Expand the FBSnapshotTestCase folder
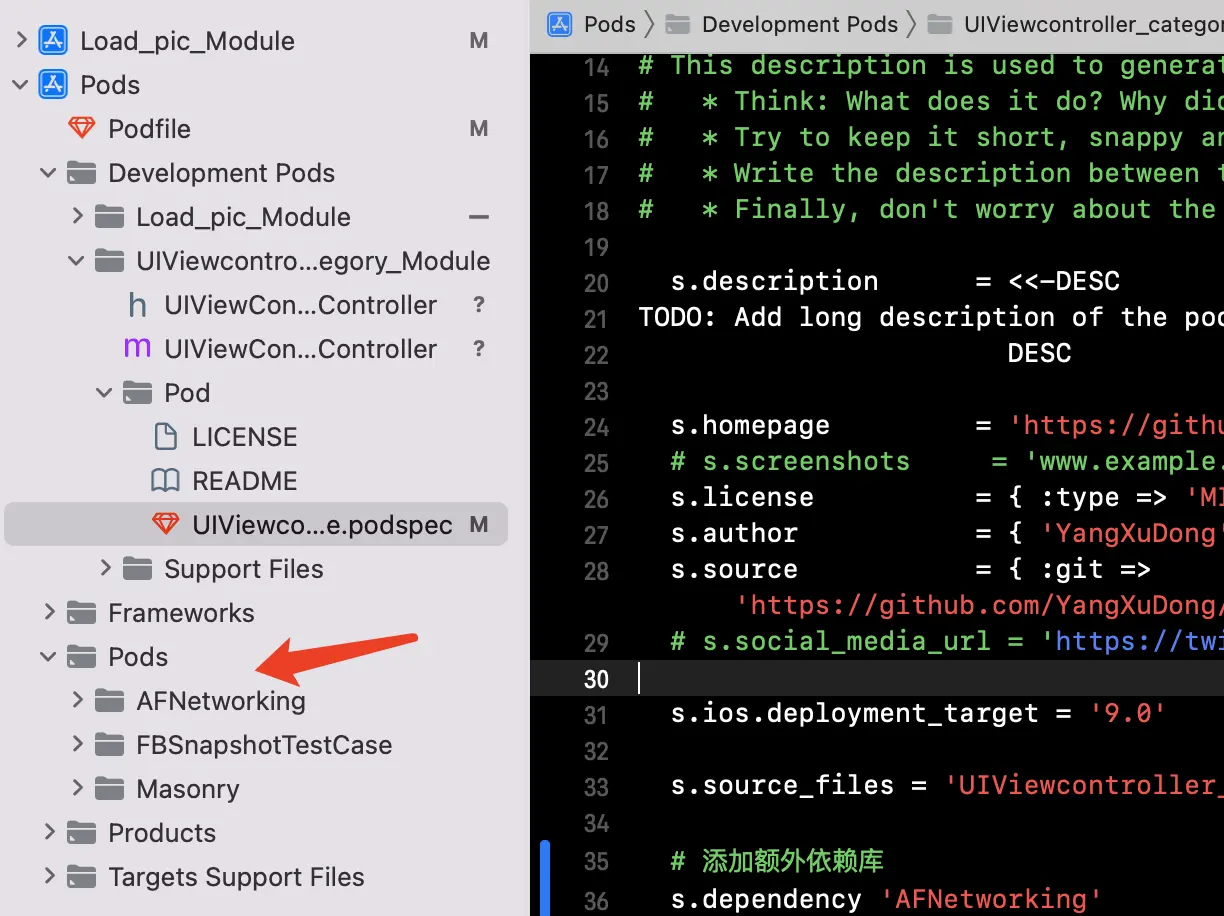Image resolution: width=1224 pixels, height=916 pixels. tap(77, 745)
